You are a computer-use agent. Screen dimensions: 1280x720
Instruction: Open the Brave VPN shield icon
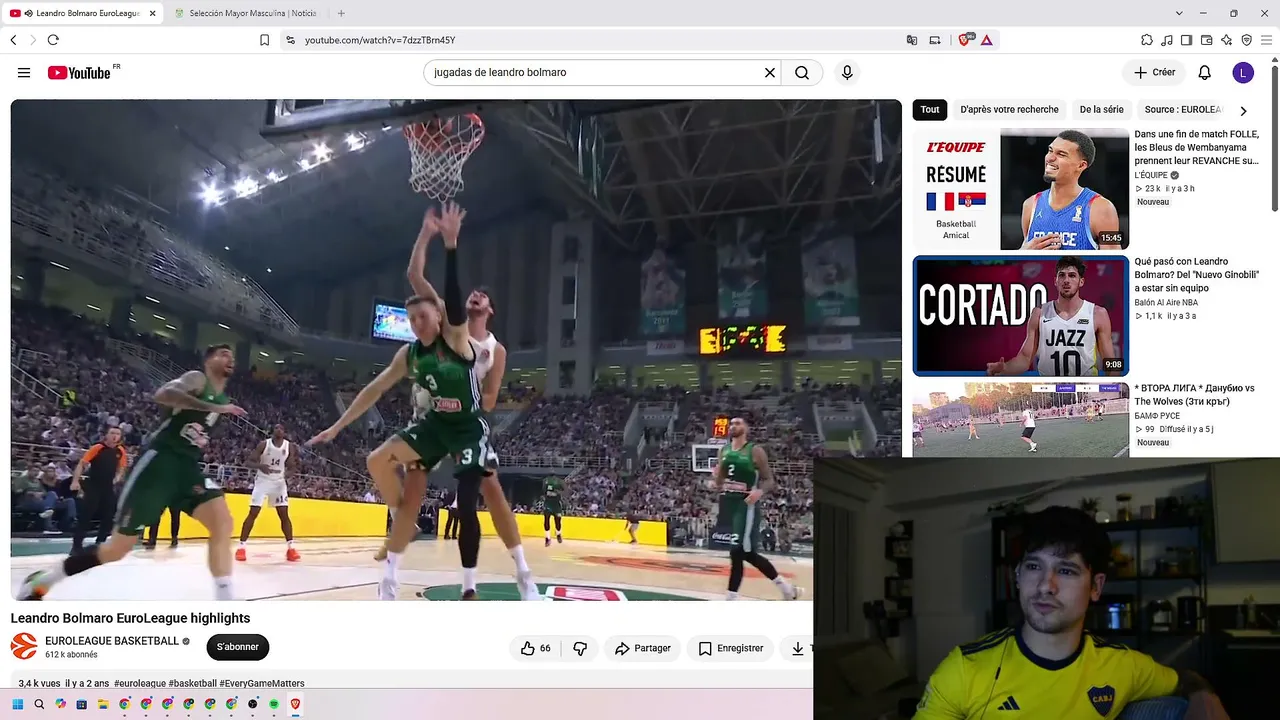[1246, 40]
